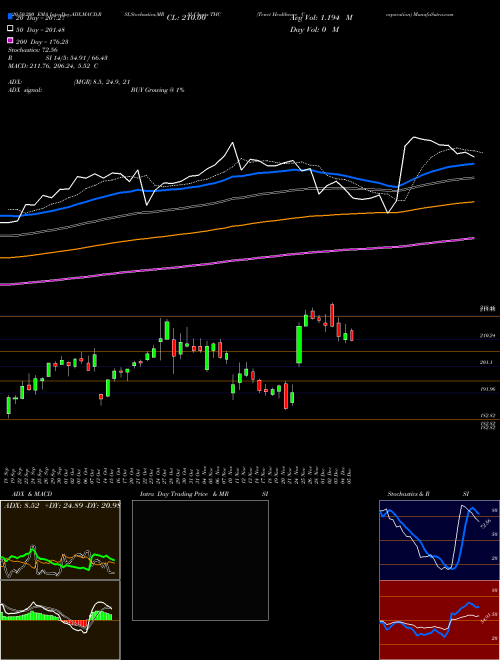Click the 'ADX signal:' label
500x660 pixels.
pyautogui.click(x=25, y=90)
